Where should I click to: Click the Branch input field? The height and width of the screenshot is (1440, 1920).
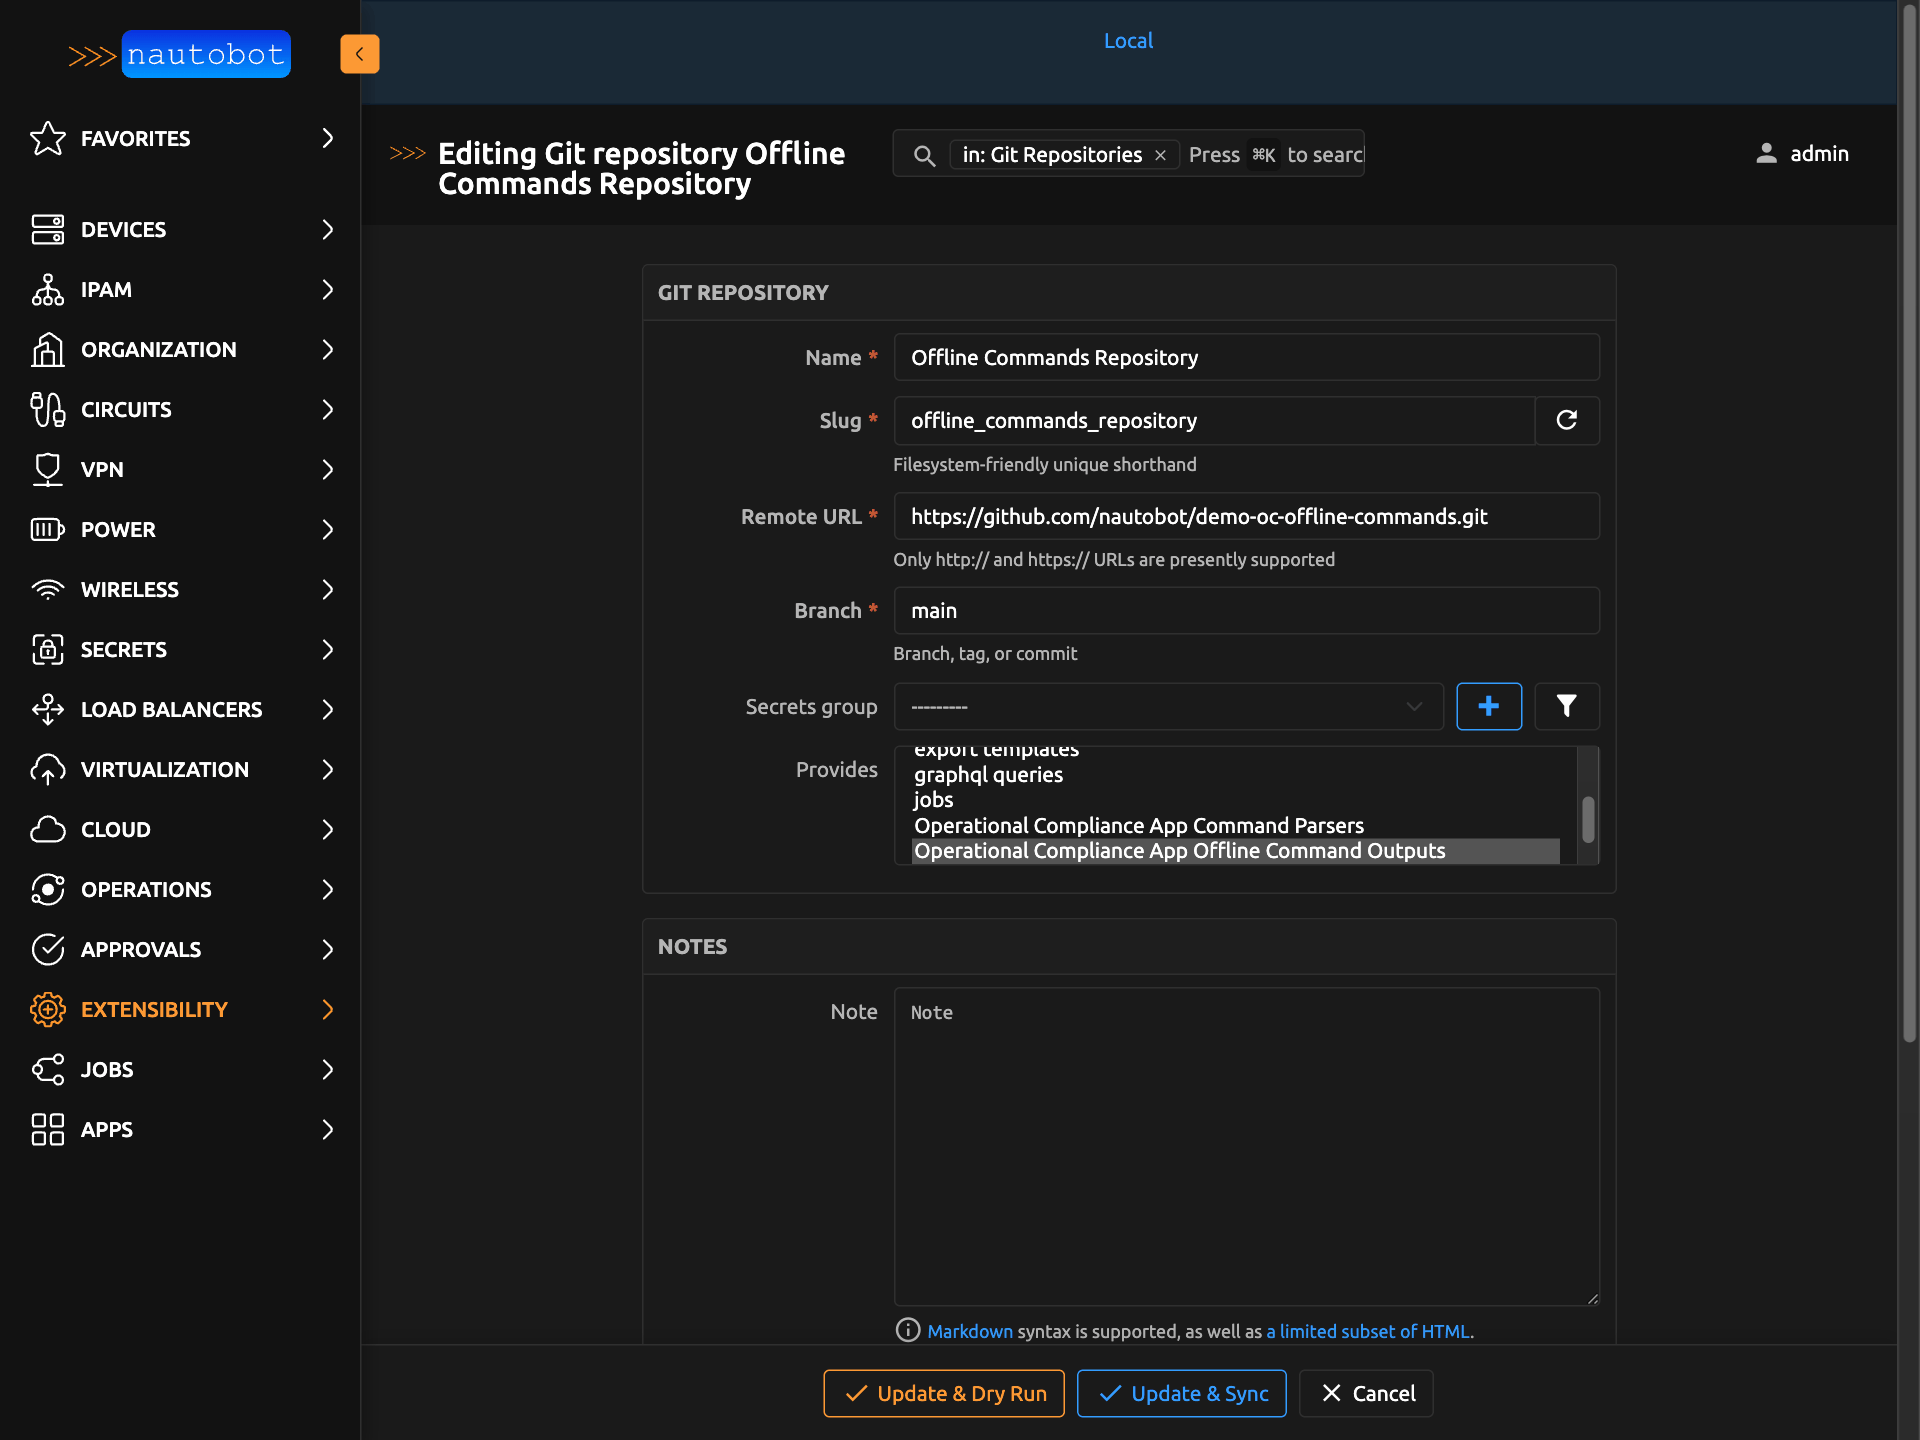pyautogui.click(x=1246, y=610)
